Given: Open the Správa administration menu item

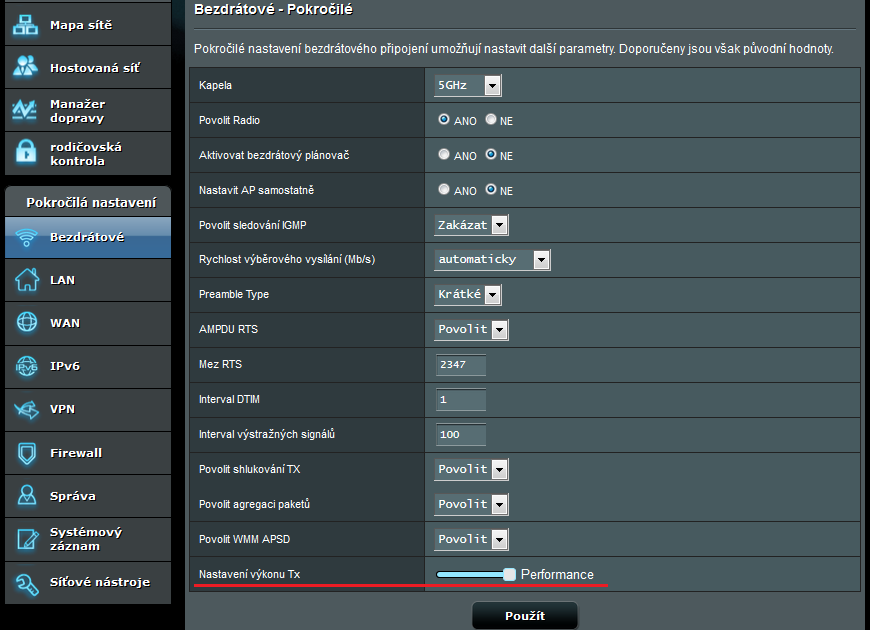Looking at the screenshot, I should point(72,496).
